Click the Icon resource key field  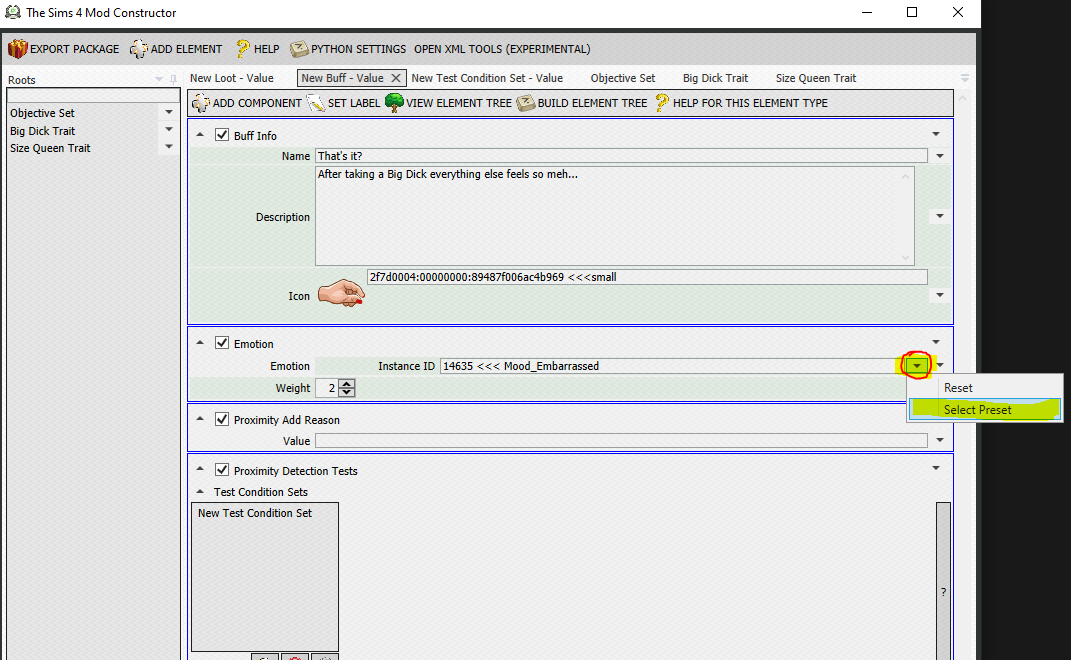click(647, 277)
